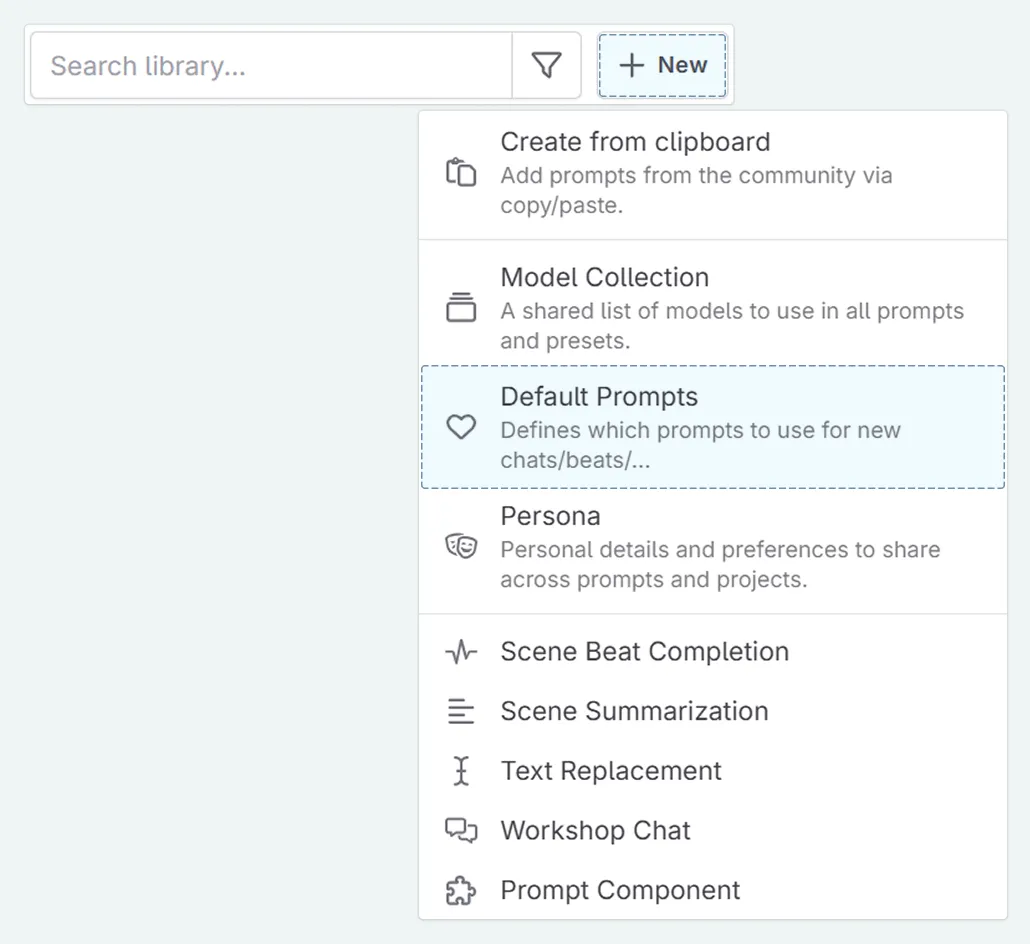Click the summary lines icon for Scene Summarization

(461, 711)
